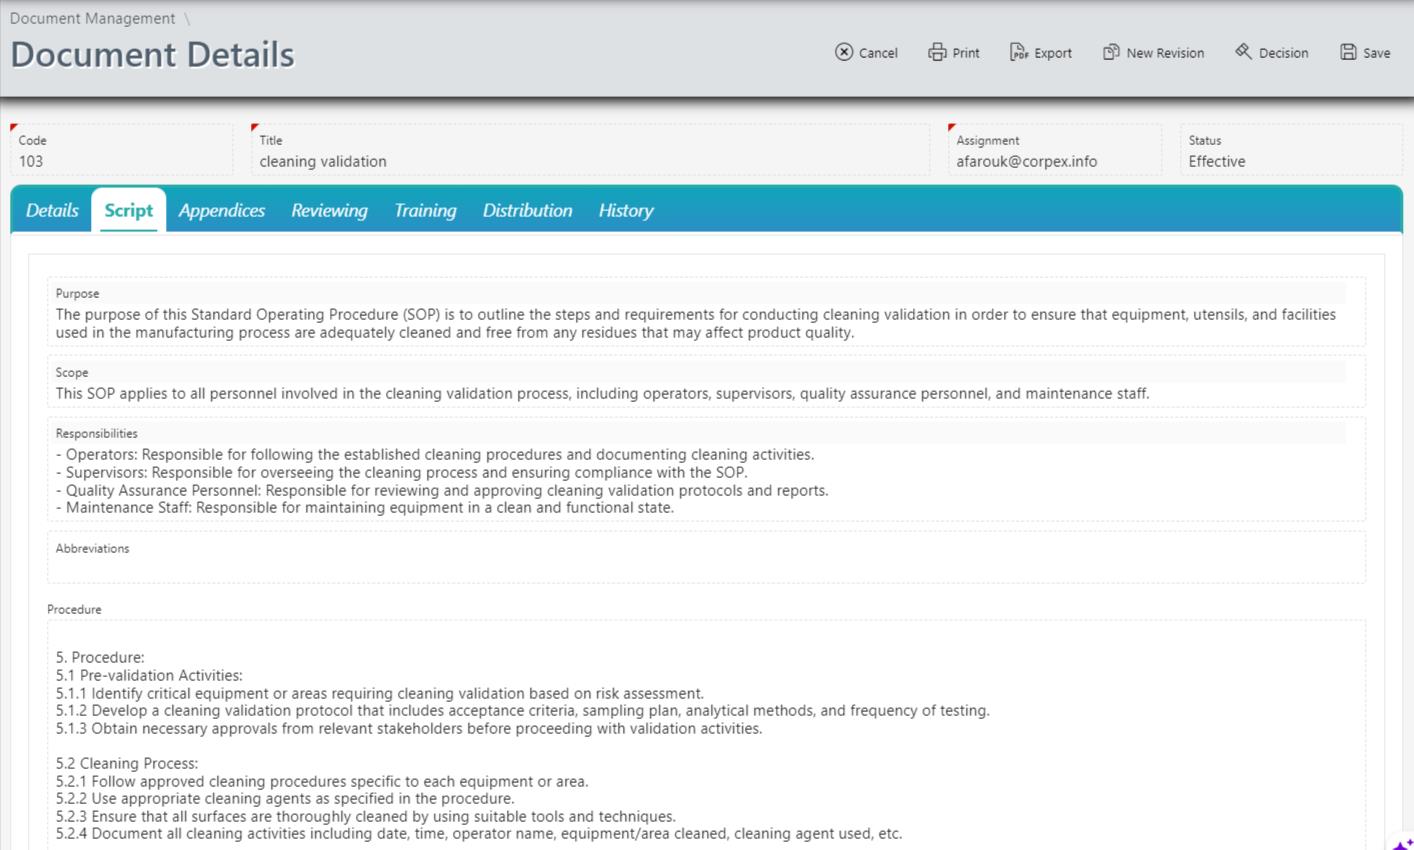This screenshot has width=1414, height=850.
Task: Click the New Revision button label
Action: click(x=1165, y=53)
